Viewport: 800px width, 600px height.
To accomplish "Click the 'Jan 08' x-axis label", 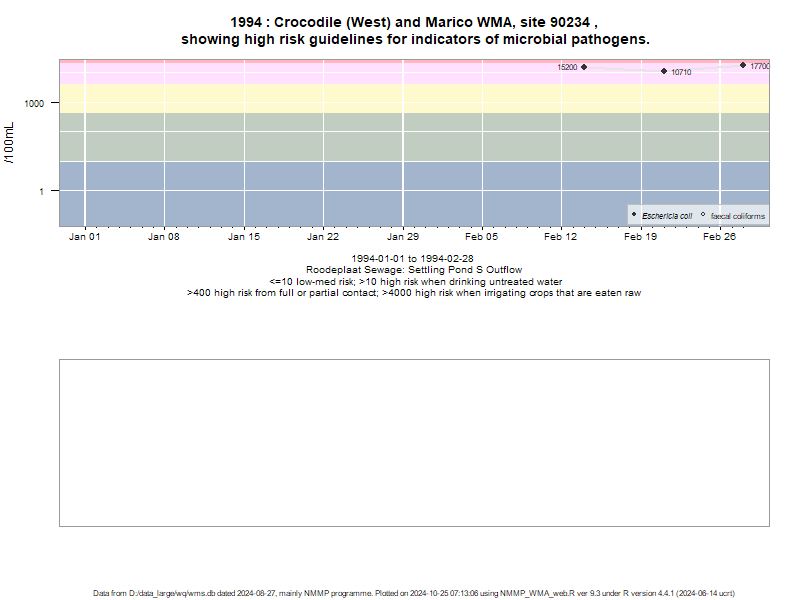I will (164, 237).
